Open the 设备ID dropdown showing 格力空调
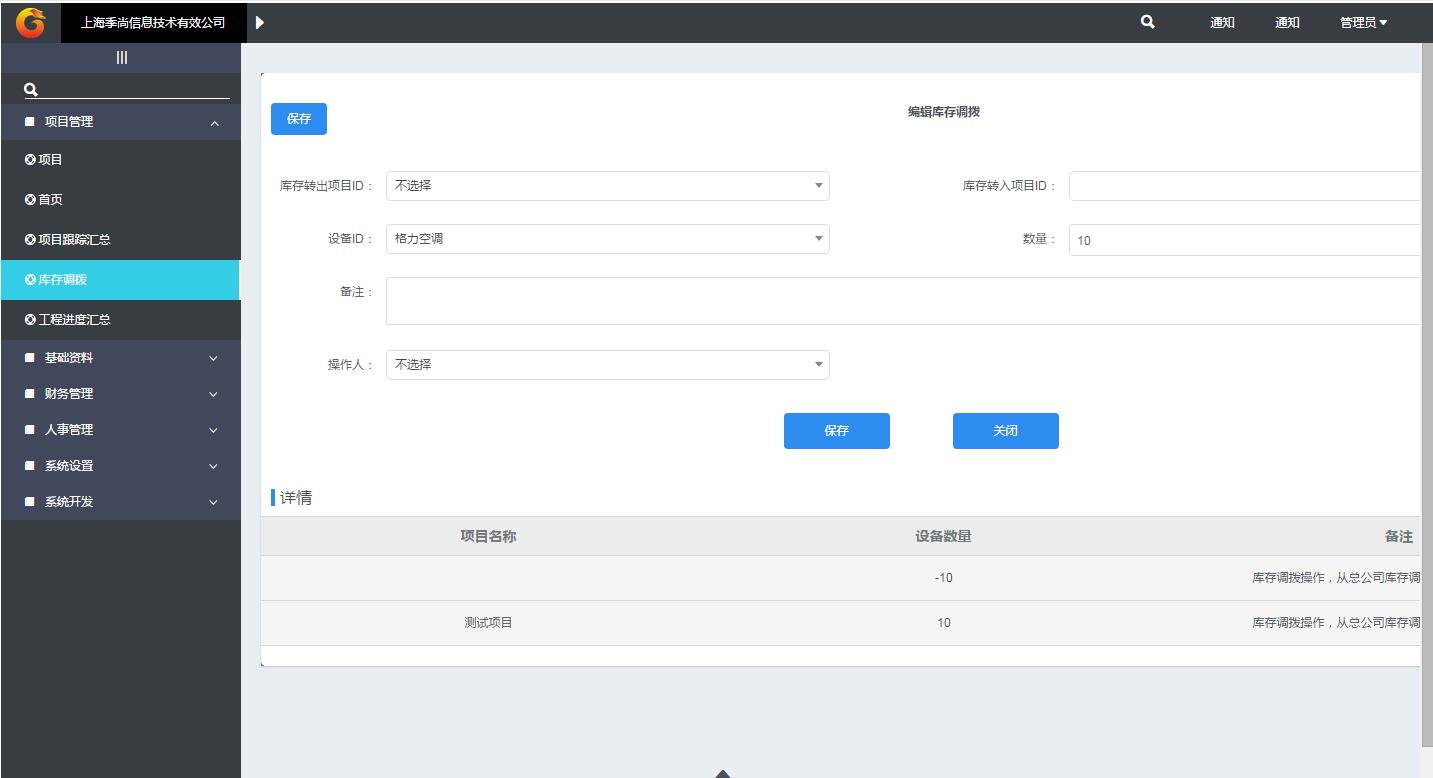The image size is (1433, 778). click(607, 239)
